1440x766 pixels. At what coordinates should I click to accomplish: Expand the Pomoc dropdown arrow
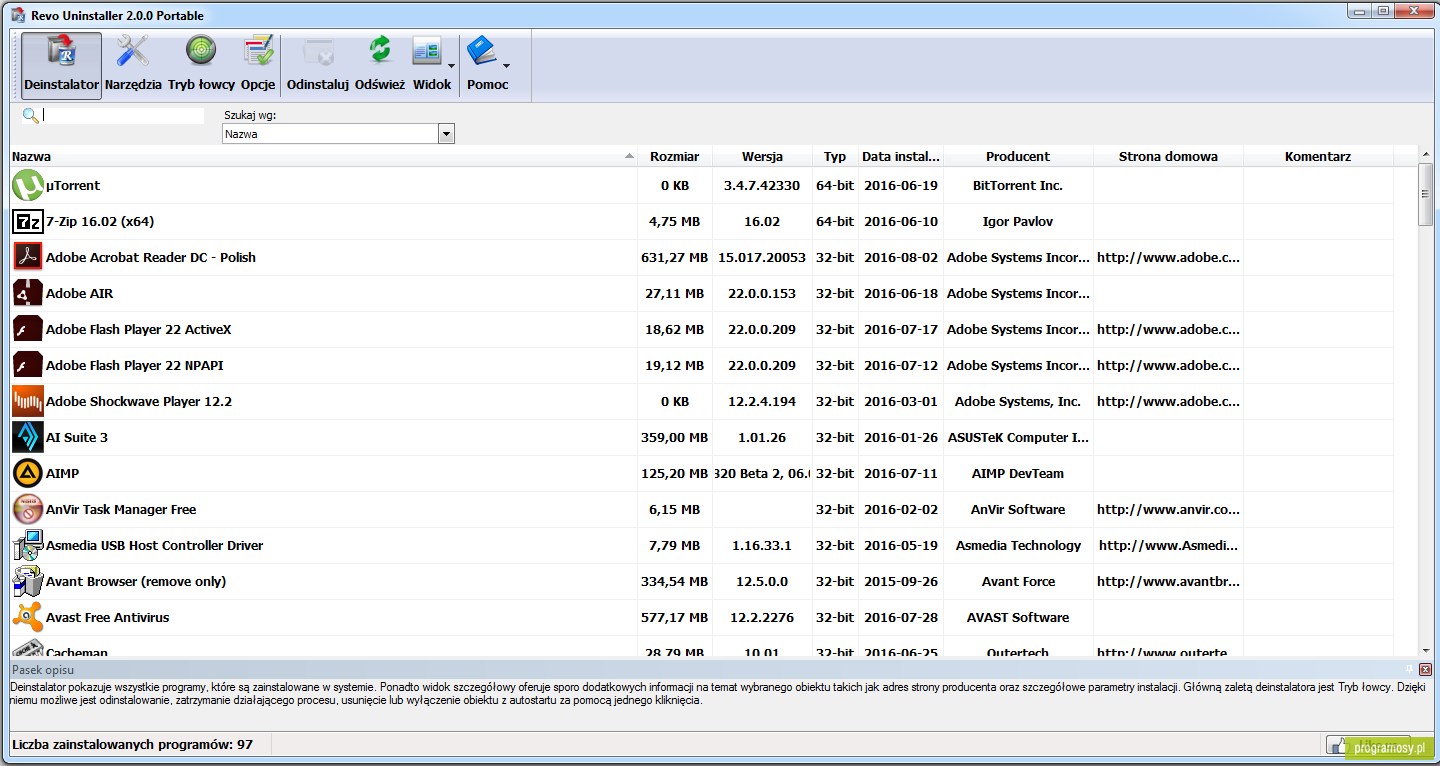[506, 67]
